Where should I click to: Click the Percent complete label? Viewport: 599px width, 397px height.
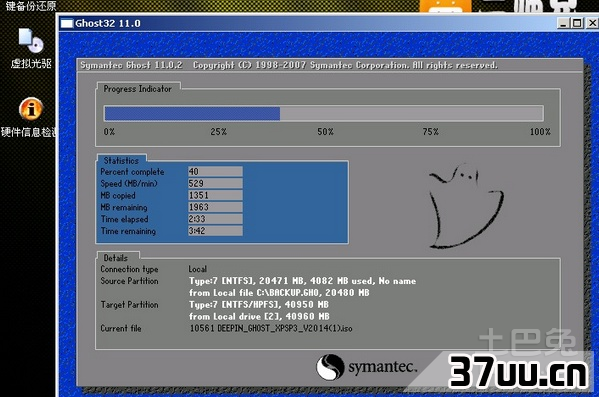[x=132, y=172]
